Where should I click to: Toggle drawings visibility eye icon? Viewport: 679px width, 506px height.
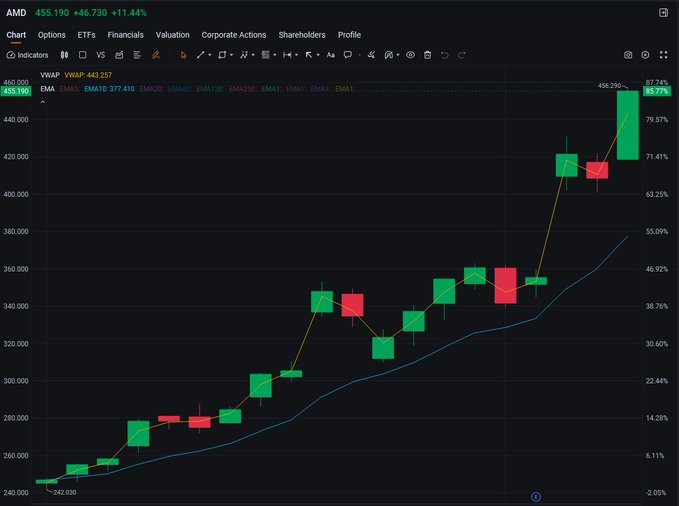pyautogui.click(x=411, y=55)
